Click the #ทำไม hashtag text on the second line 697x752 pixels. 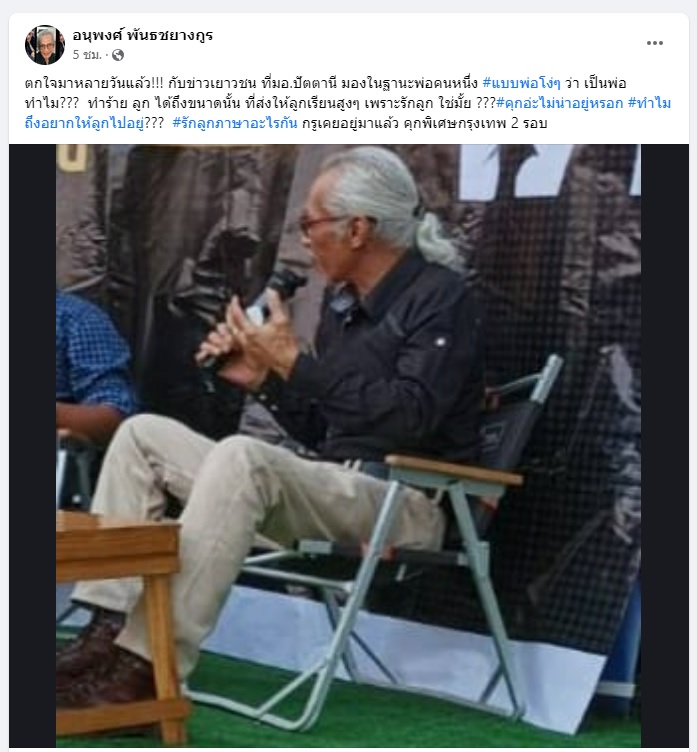point(649,104)
